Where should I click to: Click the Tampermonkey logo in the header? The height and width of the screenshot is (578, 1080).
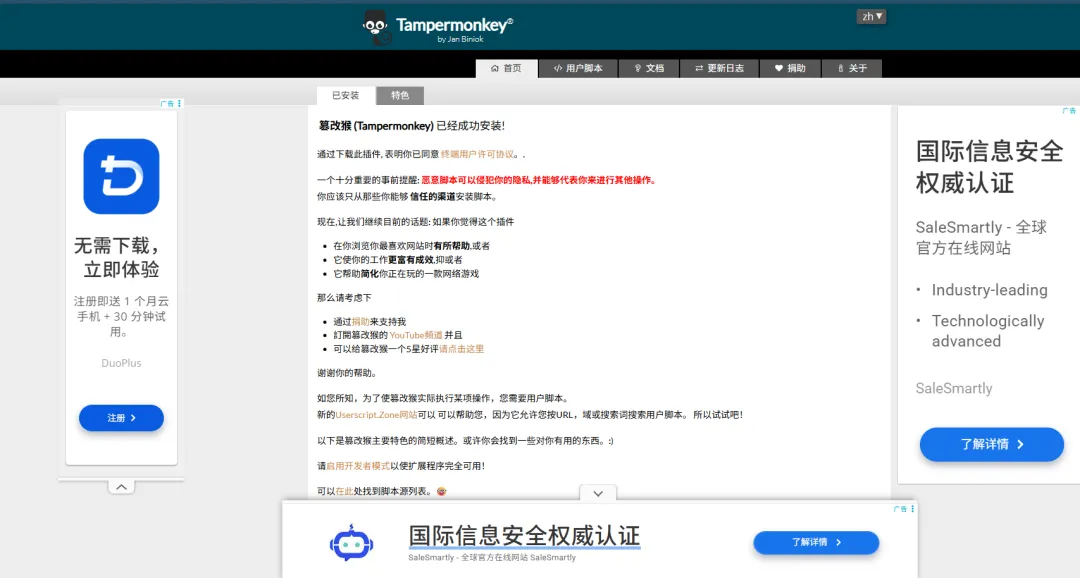tap(437, 28)
